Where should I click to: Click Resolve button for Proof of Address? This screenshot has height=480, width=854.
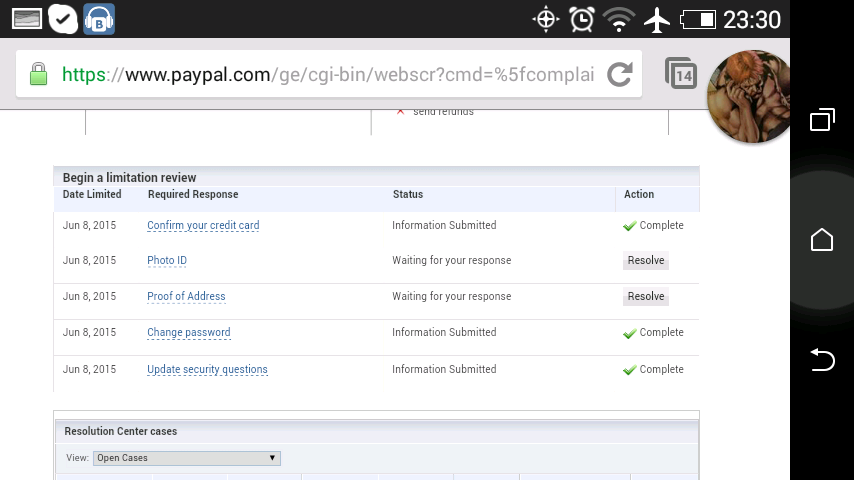tap(645, 297)
